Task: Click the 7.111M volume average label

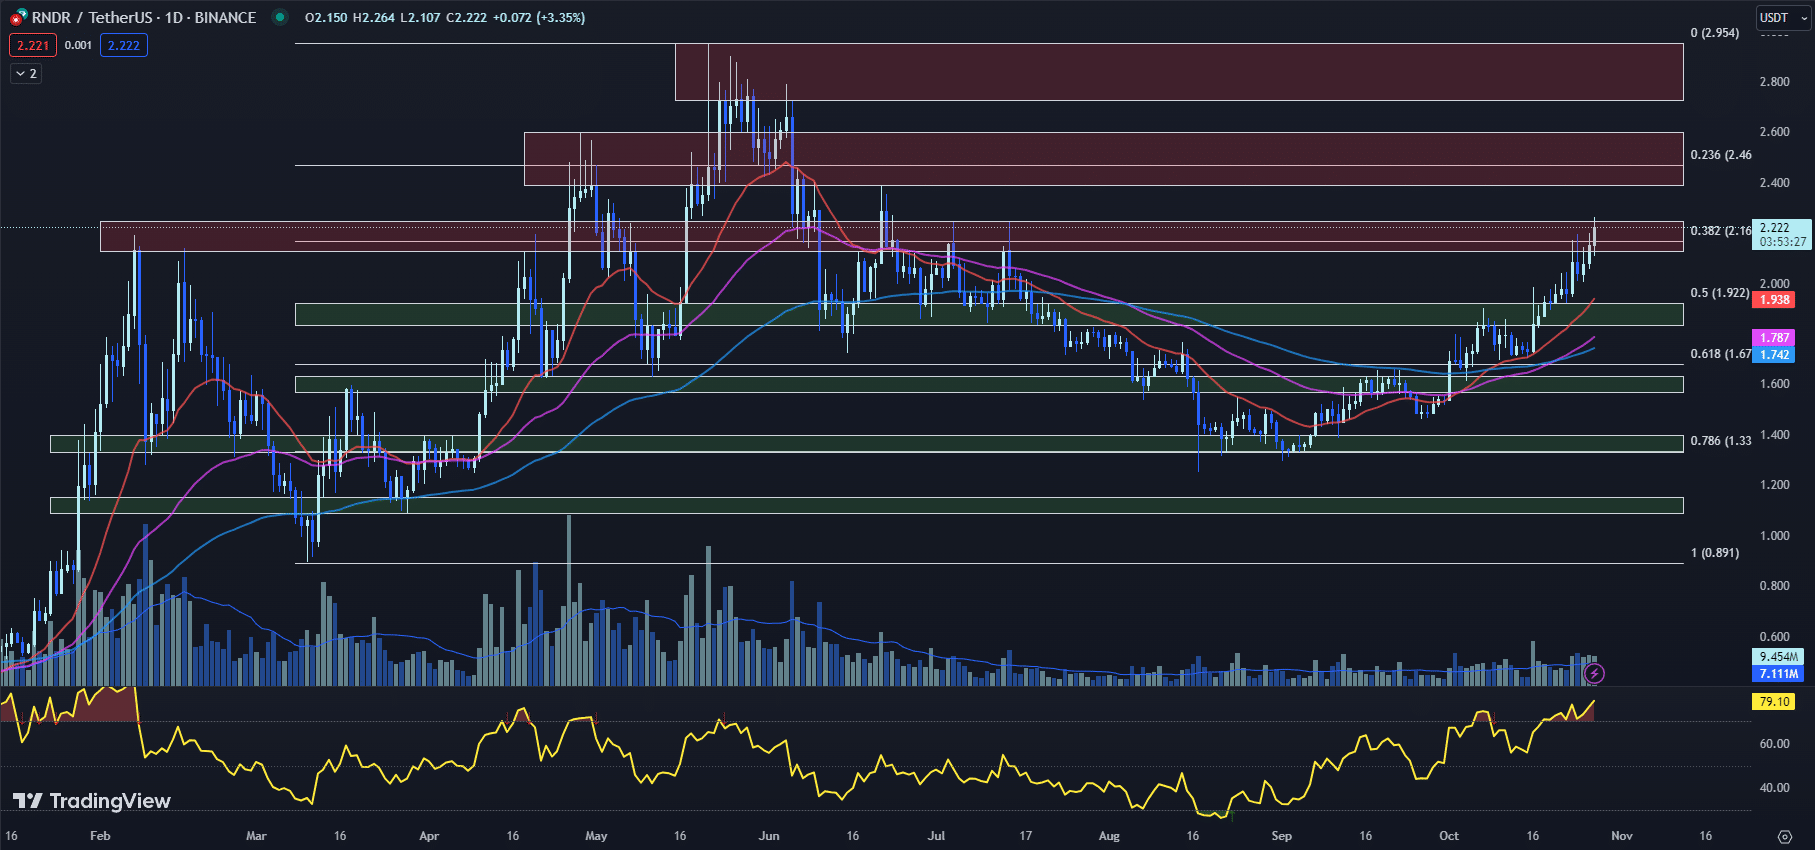Action: [x=1778, y=674]
